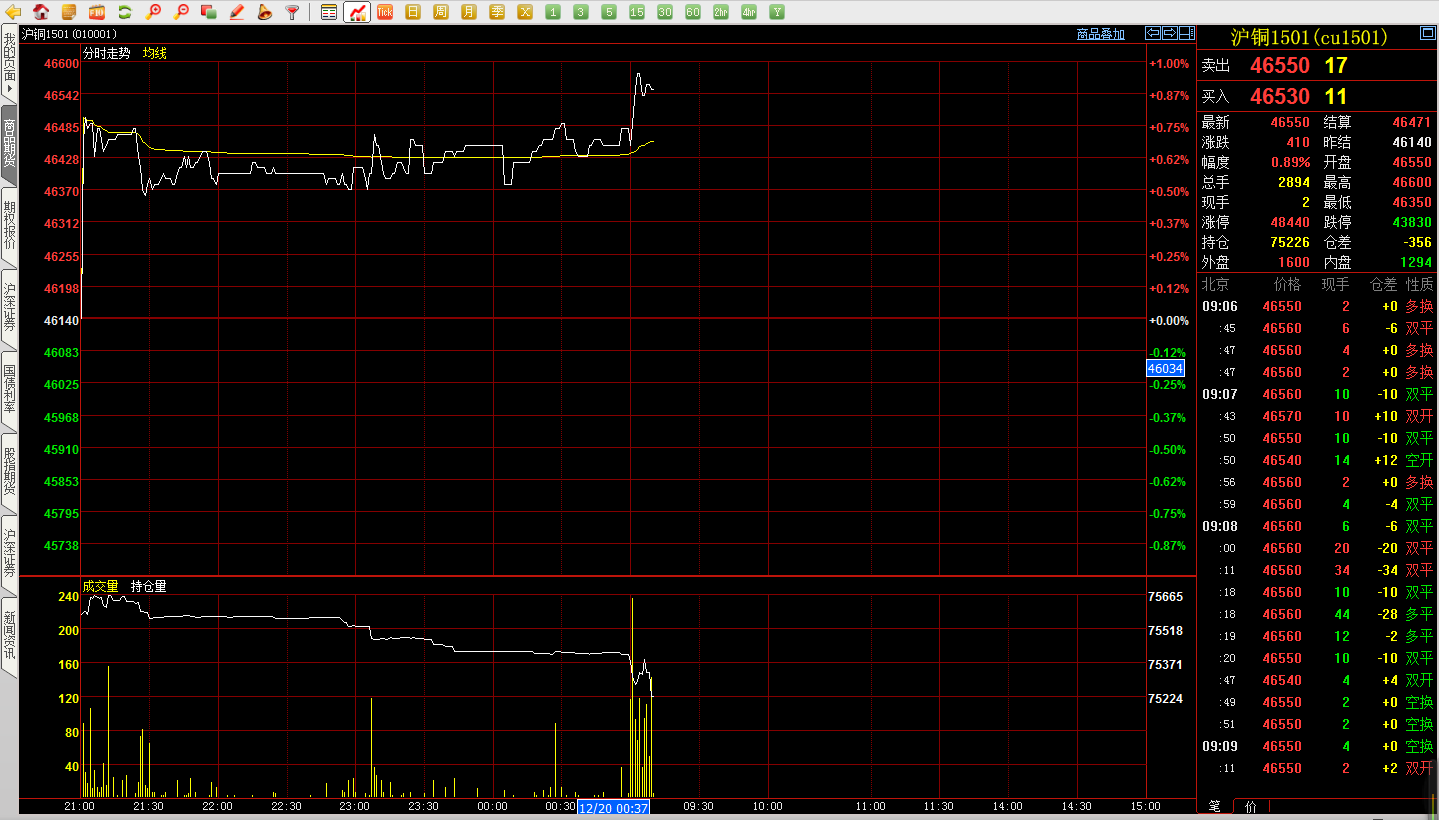Click the Home icon in toolbar

[41, 12]
